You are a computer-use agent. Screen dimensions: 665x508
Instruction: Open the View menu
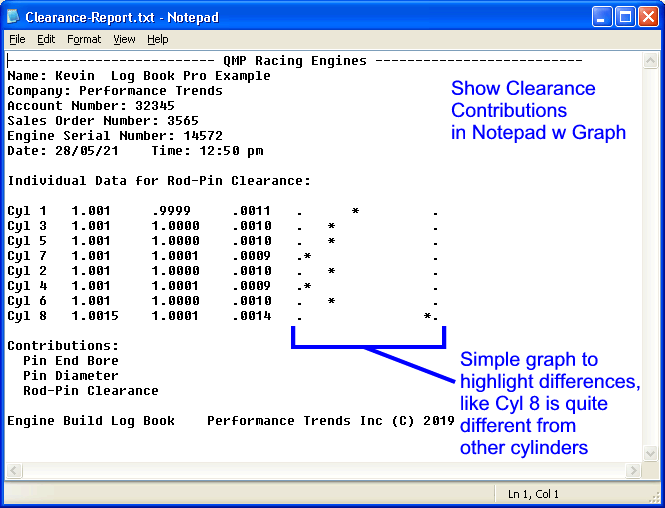(x=124, y=39)
